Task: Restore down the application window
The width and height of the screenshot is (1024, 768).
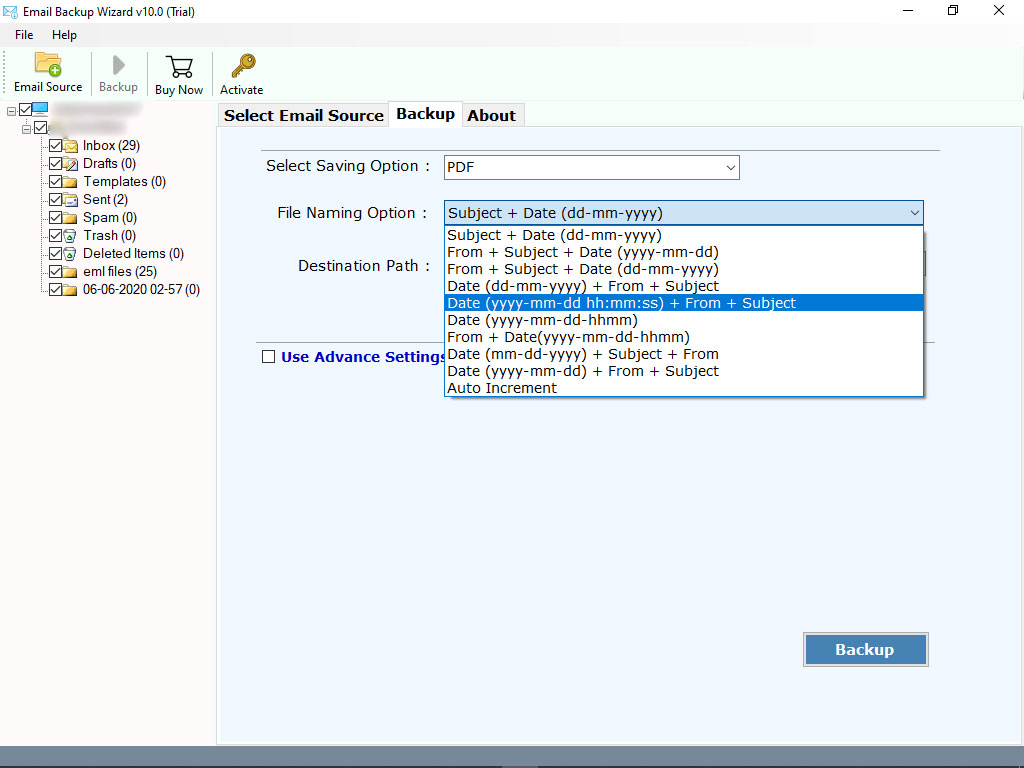Action: (953, 11)
